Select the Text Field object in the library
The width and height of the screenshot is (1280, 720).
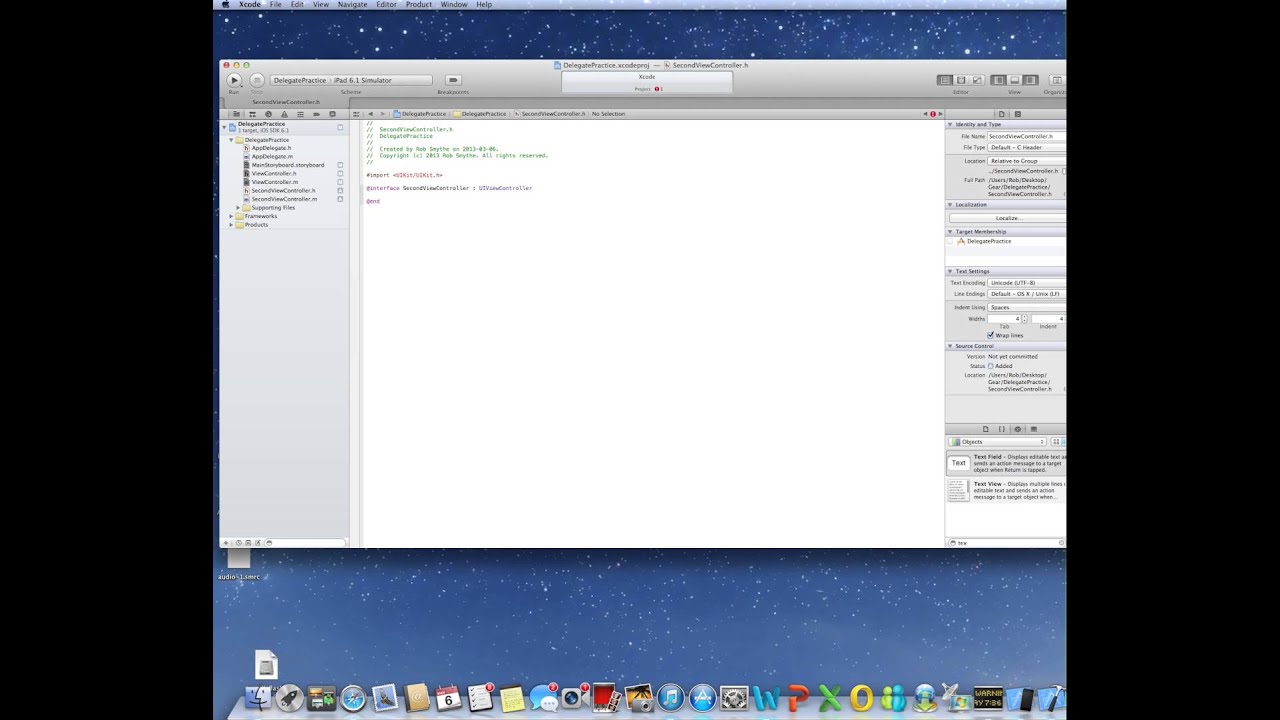(1005, 463)
